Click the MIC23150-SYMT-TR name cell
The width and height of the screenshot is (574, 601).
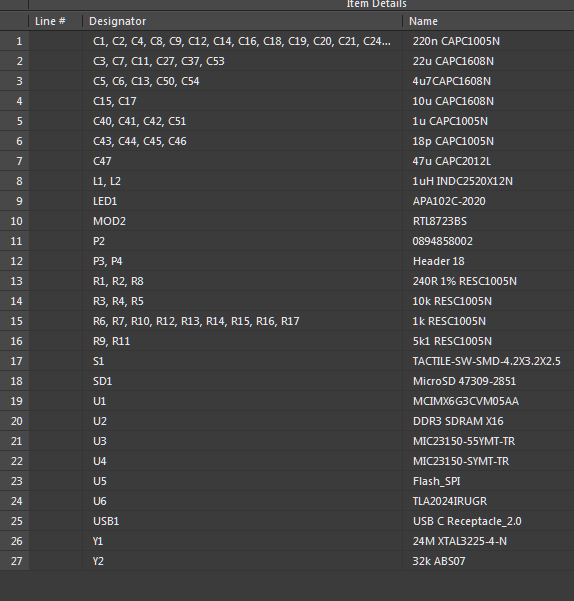[489, 461]
